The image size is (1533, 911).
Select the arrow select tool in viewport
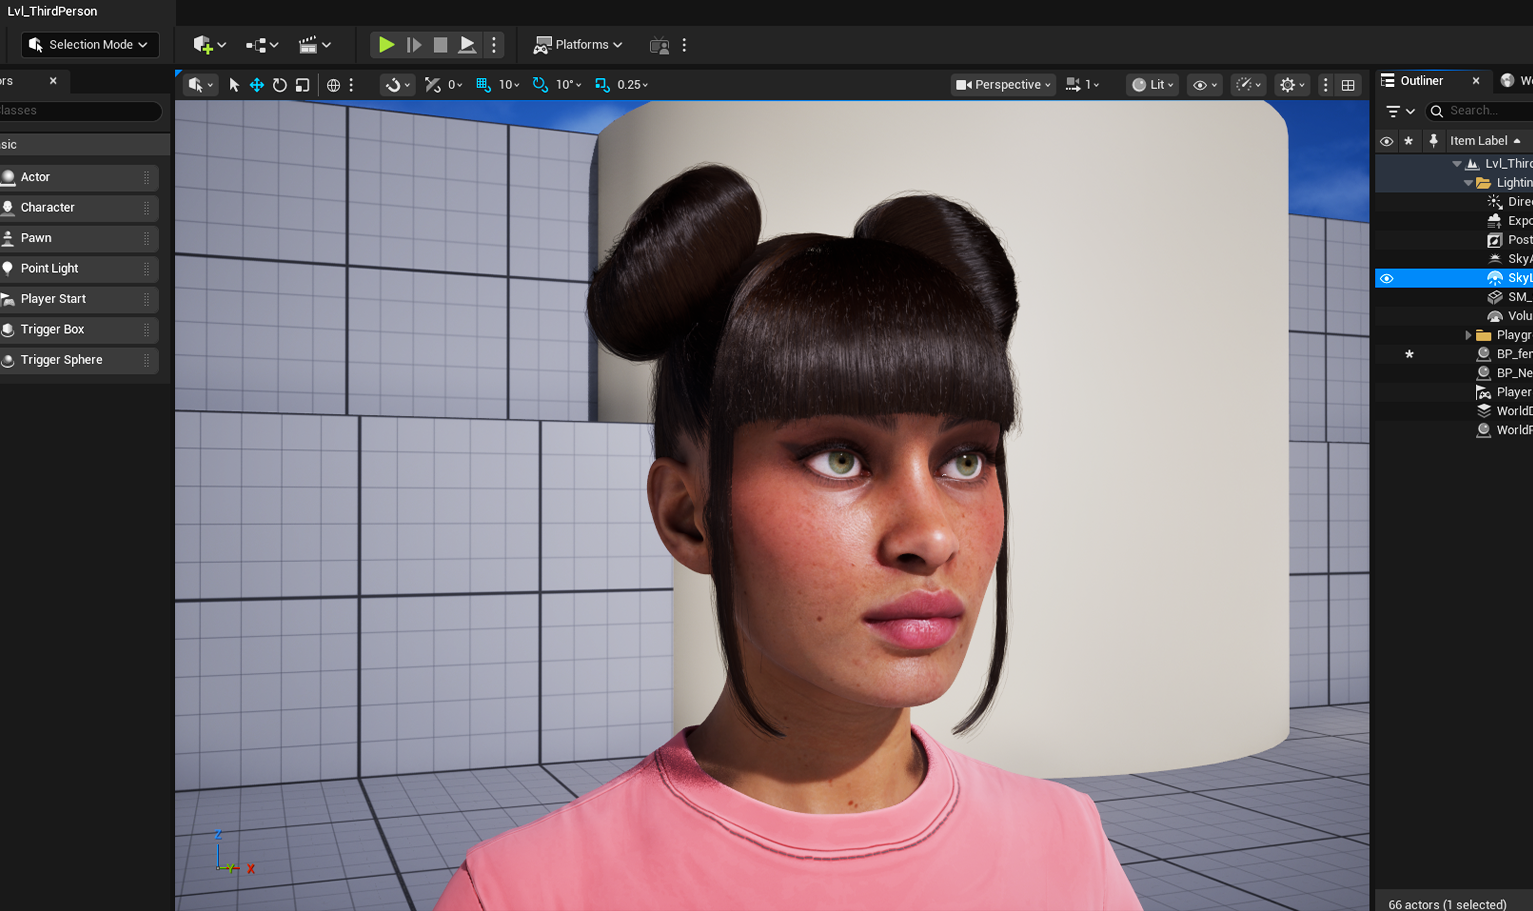pos(234,85)
